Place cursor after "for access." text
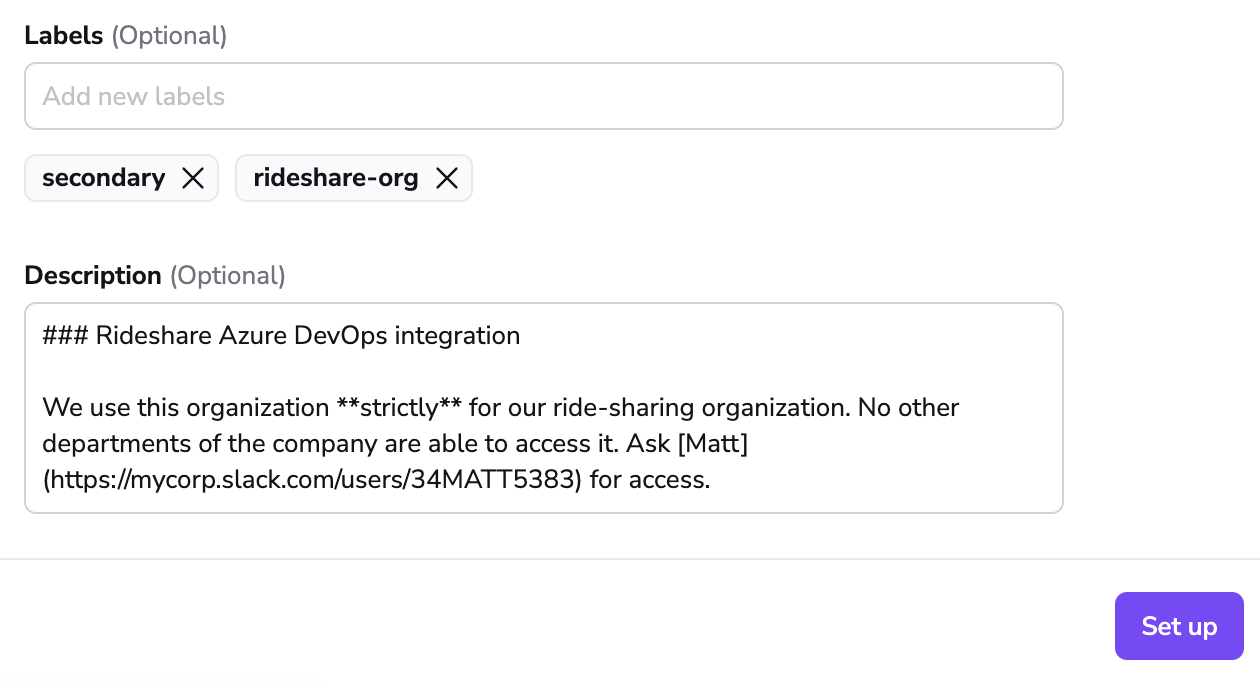 tap(711, 480)
